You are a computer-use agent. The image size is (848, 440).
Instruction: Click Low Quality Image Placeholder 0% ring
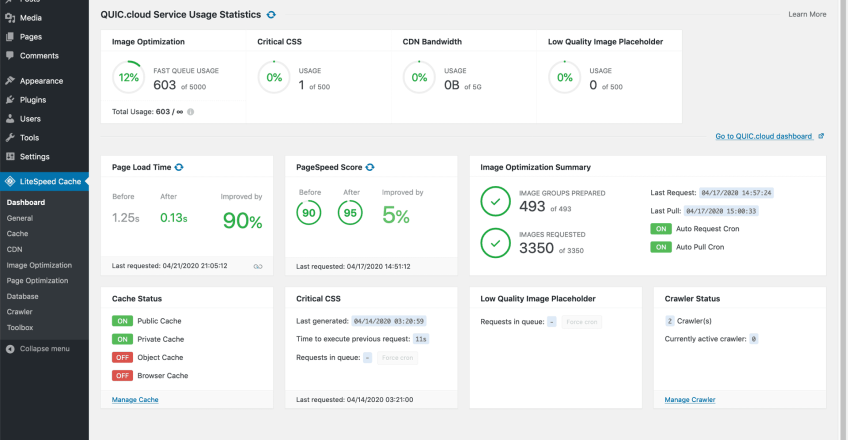(565, 77)
